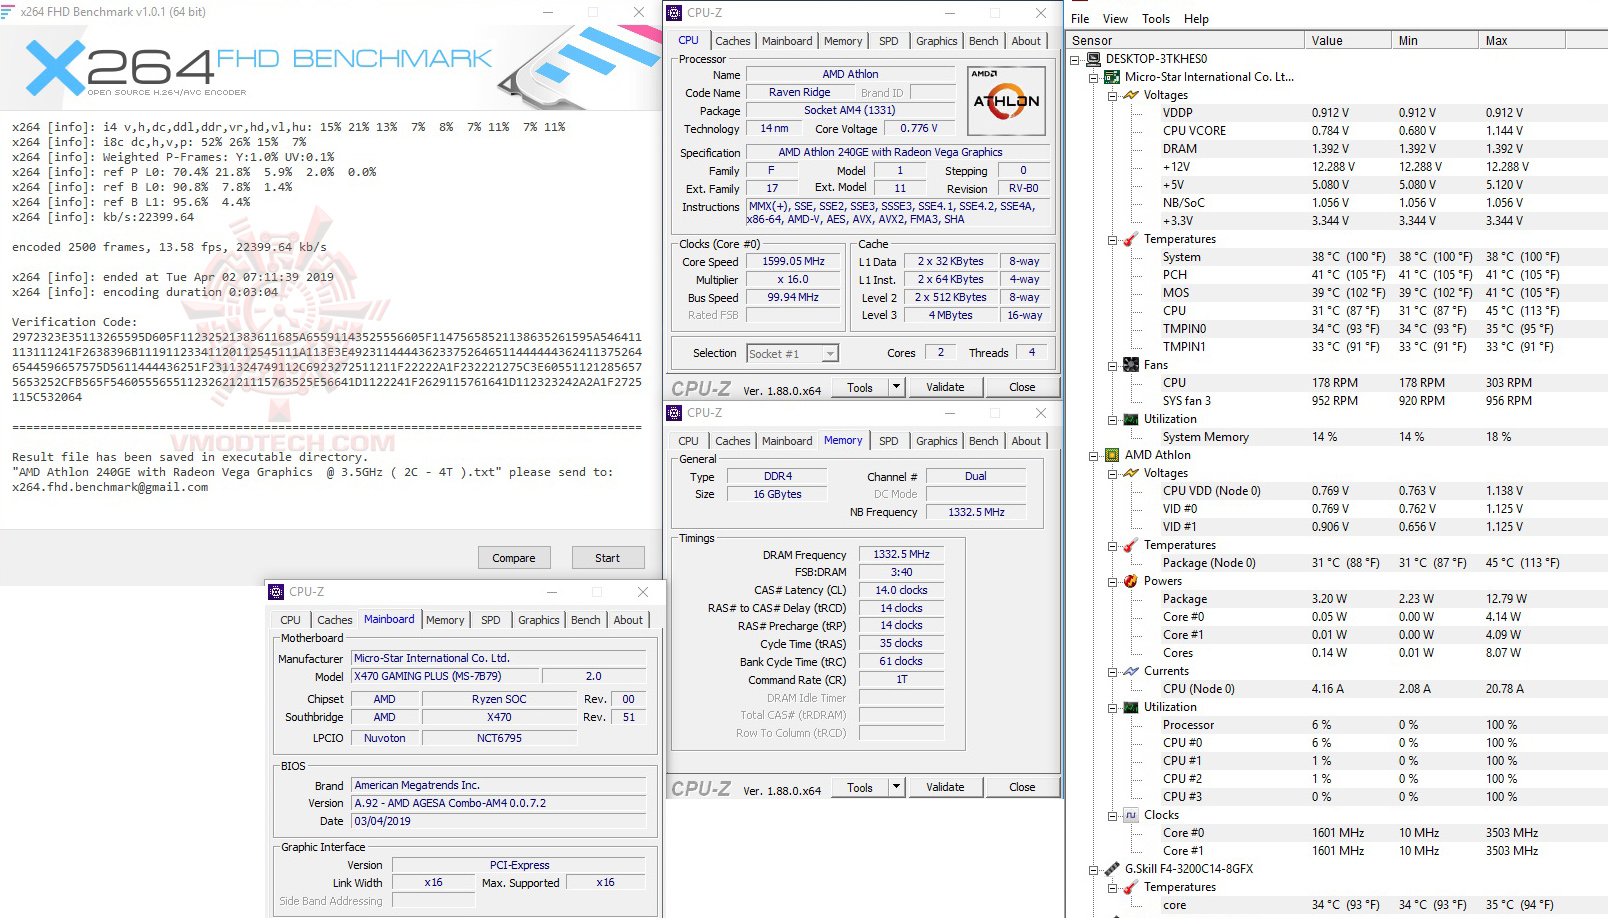1608x918 pixels.
Task: Open the File menu in HWMonitor
Action: pyautogui.click(x=1080, y=19)
